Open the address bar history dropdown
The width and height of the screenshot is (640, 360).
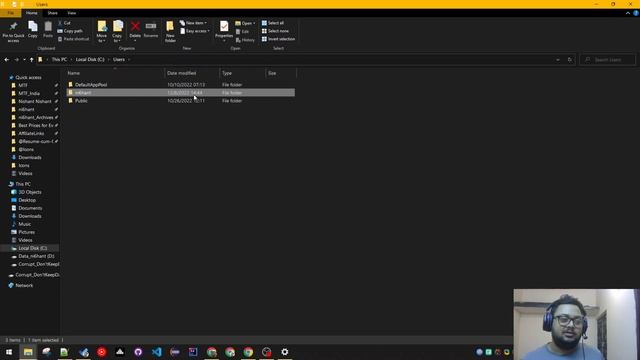click(558, 60)
